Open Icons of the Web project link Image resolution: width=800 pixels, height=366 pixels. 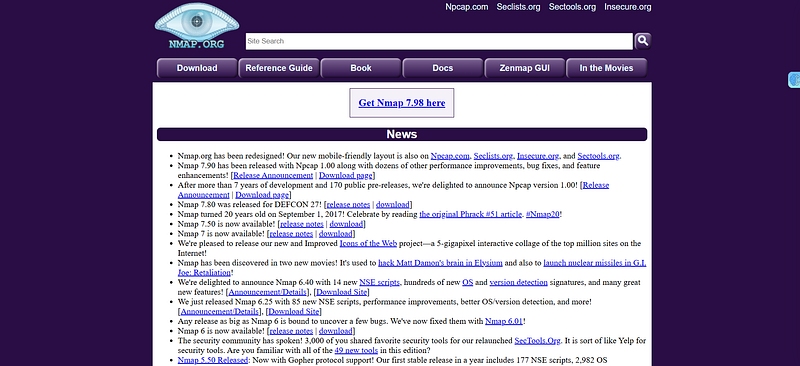pos(368,243)
